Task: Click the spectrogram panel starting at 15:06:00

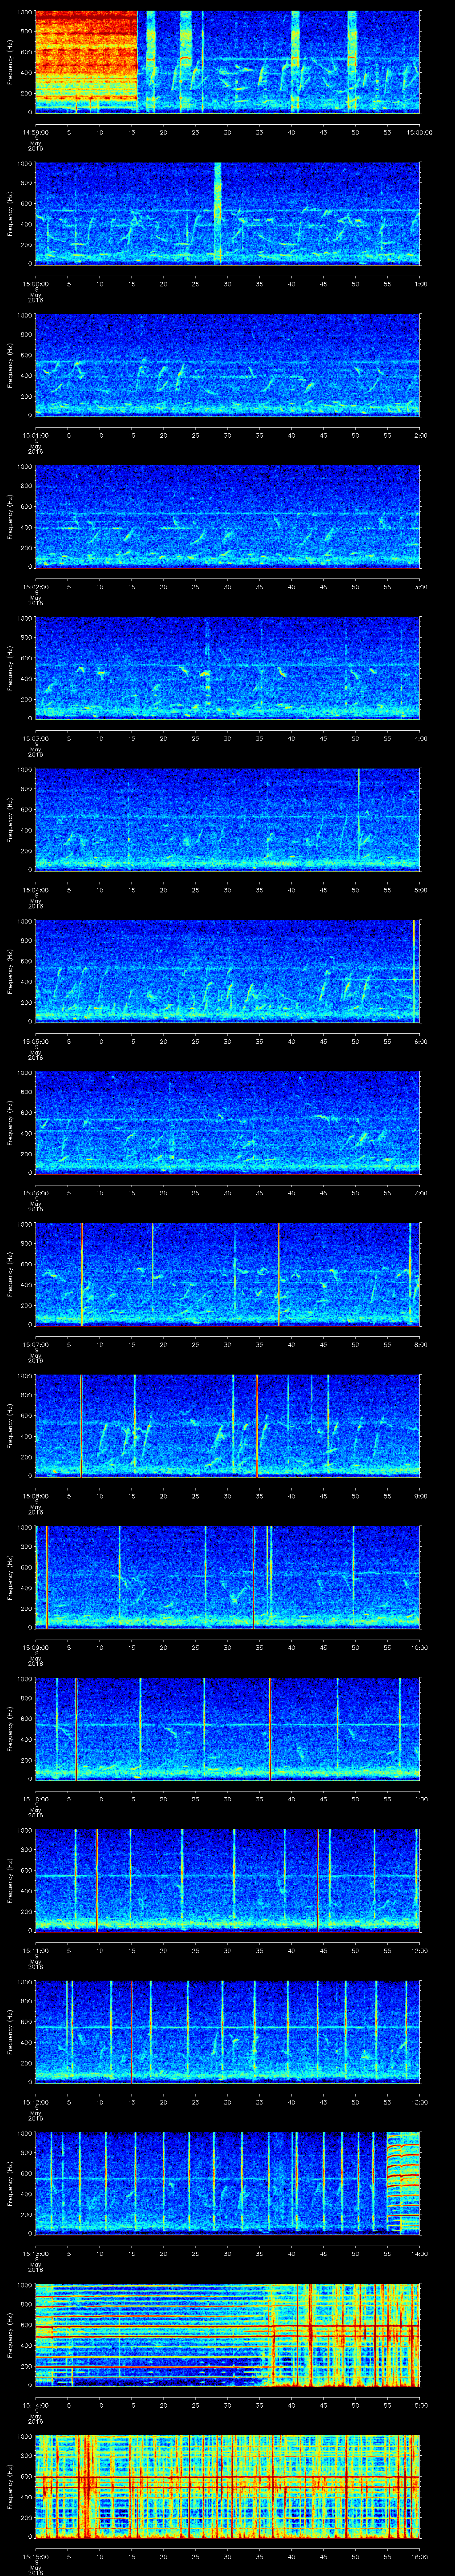Action: coord(227,1122)
